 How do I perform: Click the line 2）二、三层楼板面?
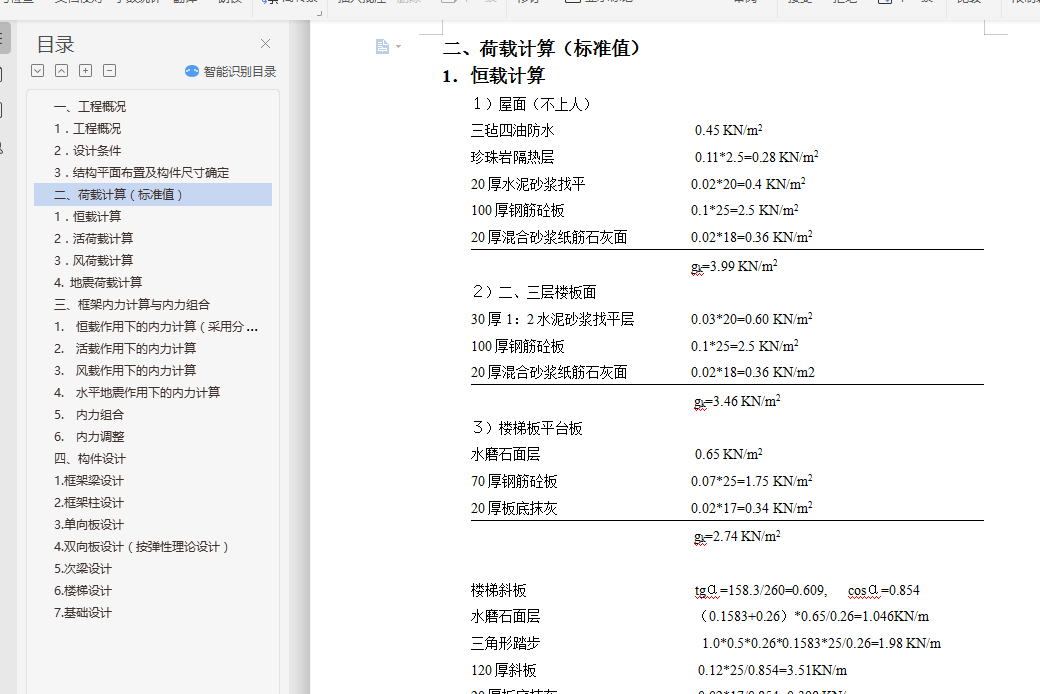[x=535, y=292]
